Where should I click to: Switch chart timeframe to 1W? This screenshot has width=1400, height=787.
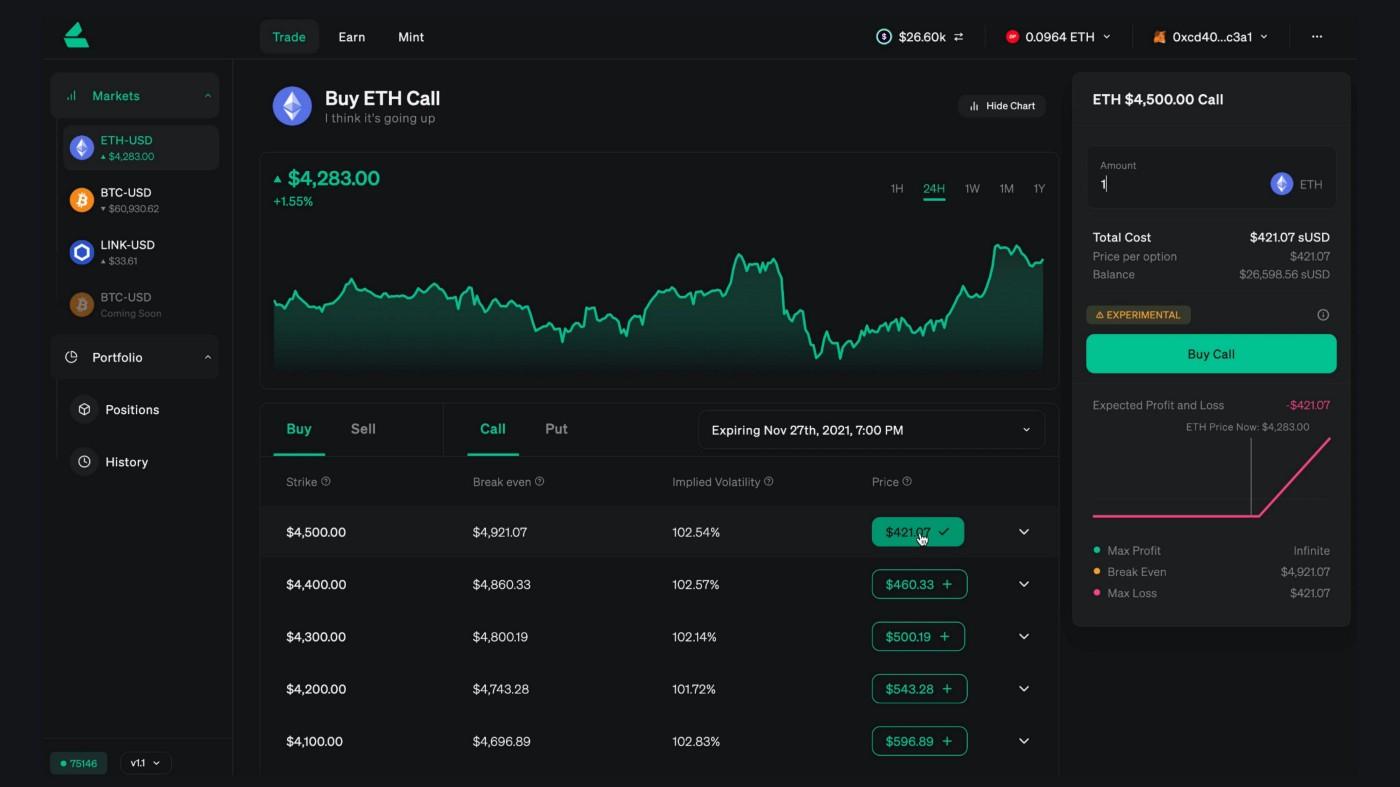[970, 188]
